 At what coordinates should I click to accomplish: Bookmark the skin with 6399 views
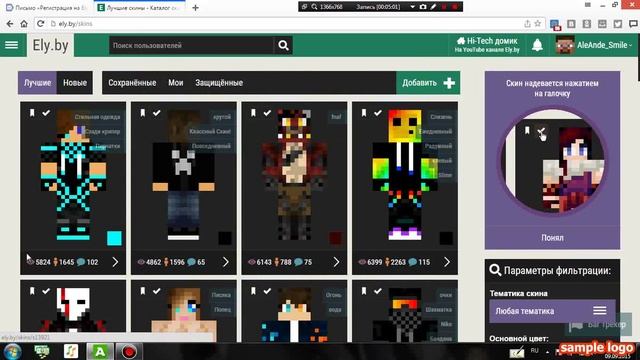pos(364,113)
